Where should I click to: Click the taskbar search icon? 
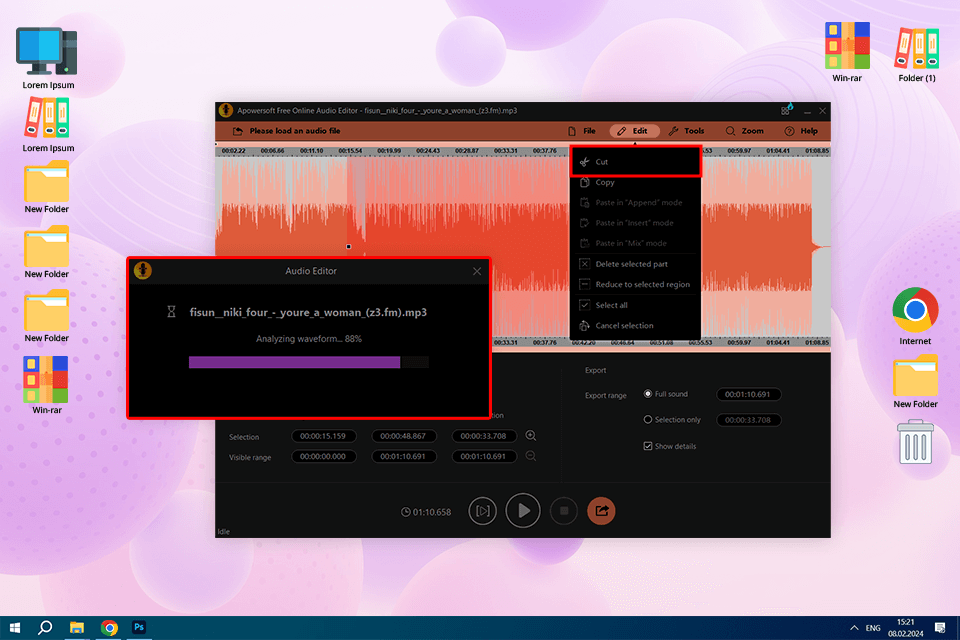point(45,628)
